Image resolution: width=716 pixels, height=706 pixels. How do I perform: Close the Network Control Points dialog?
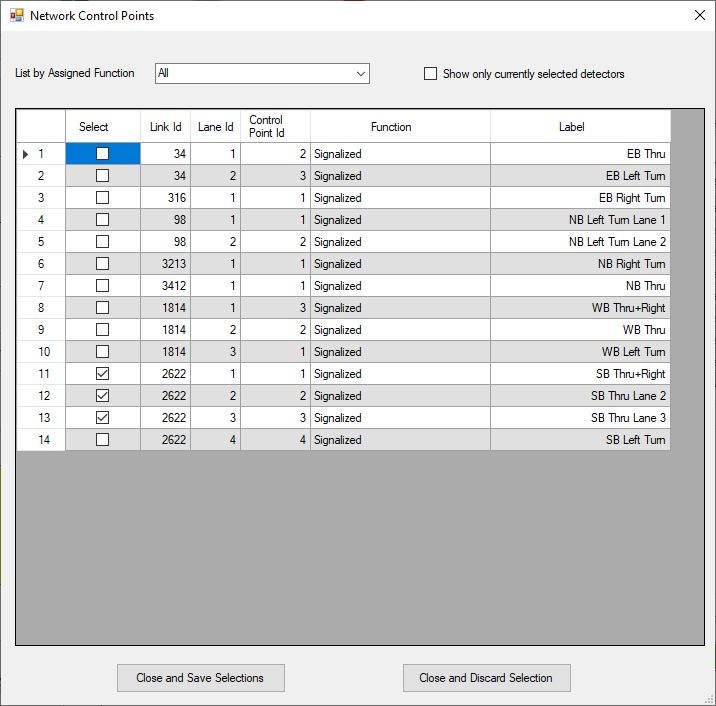click(x=700, y=16)
